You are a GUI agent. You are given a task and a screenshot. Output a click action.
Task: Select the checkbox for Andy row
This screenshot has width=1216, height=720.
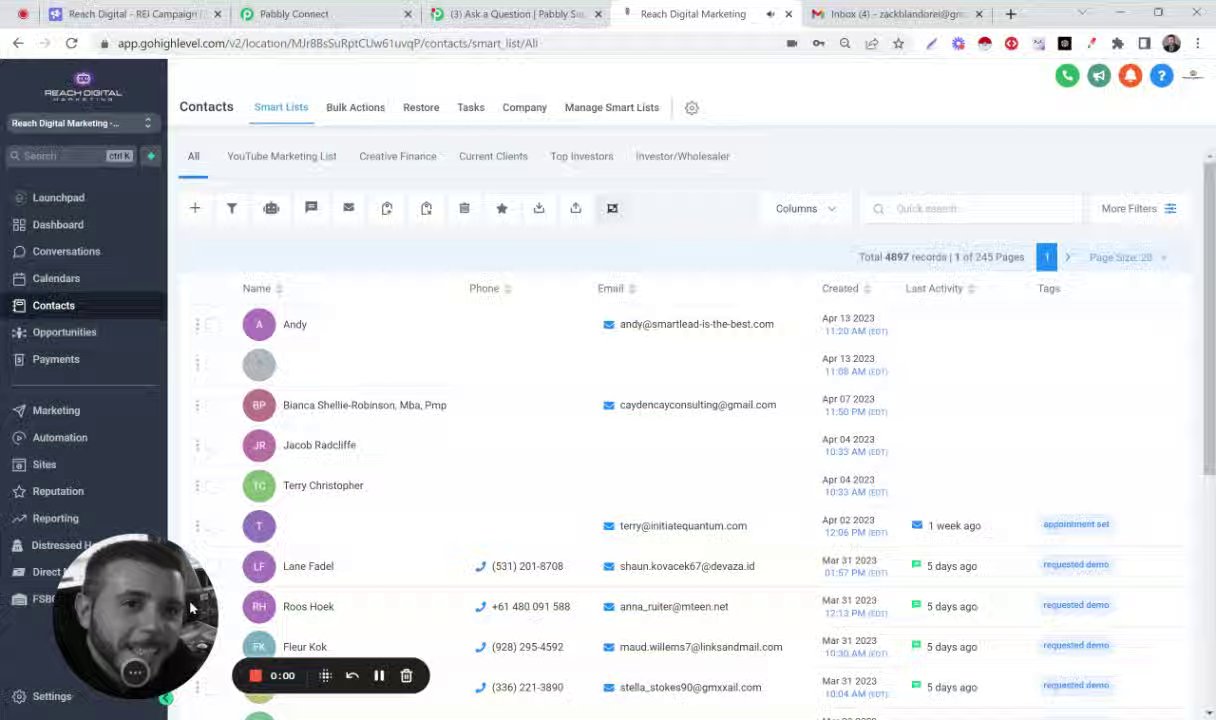coord(213,325)
